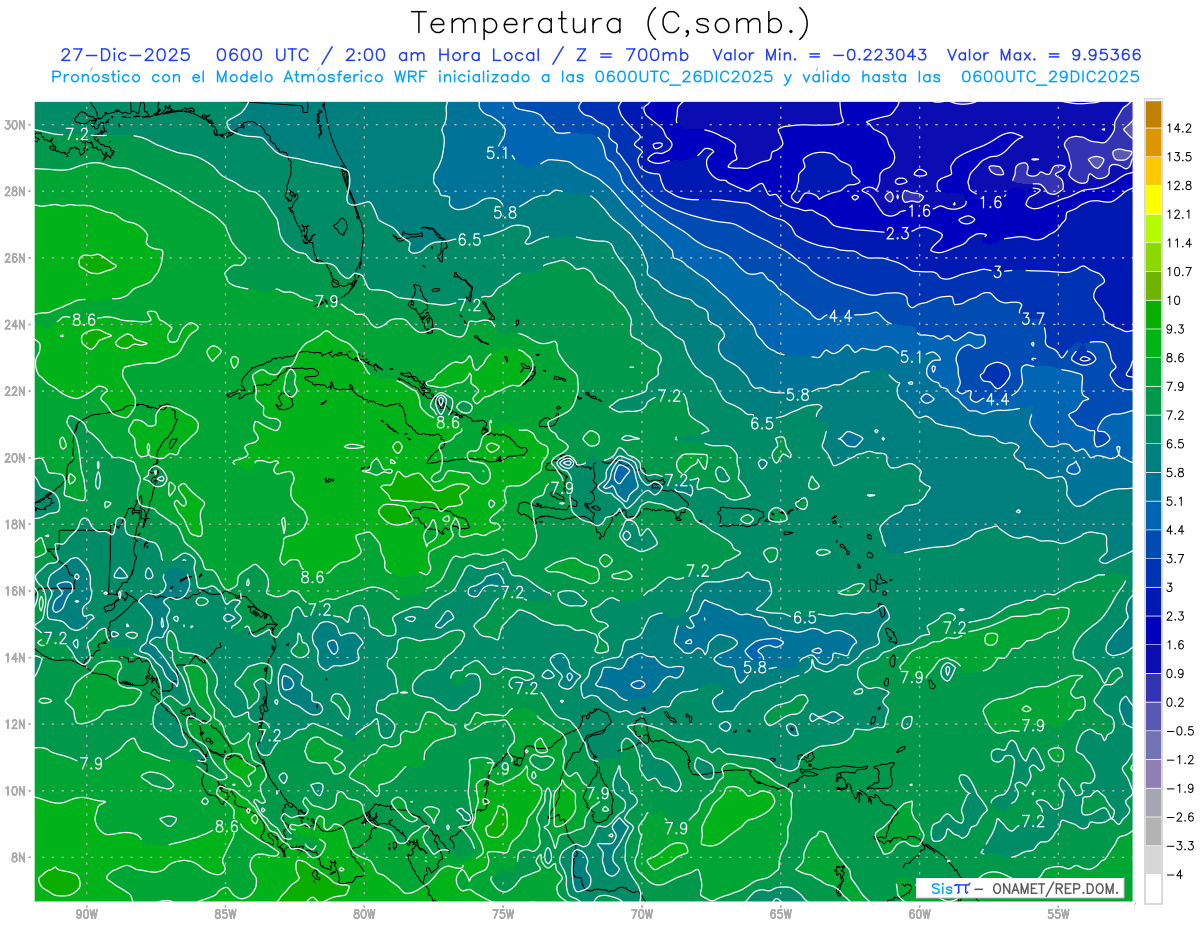Click the "12N" latitude axis label

point(17,724)
